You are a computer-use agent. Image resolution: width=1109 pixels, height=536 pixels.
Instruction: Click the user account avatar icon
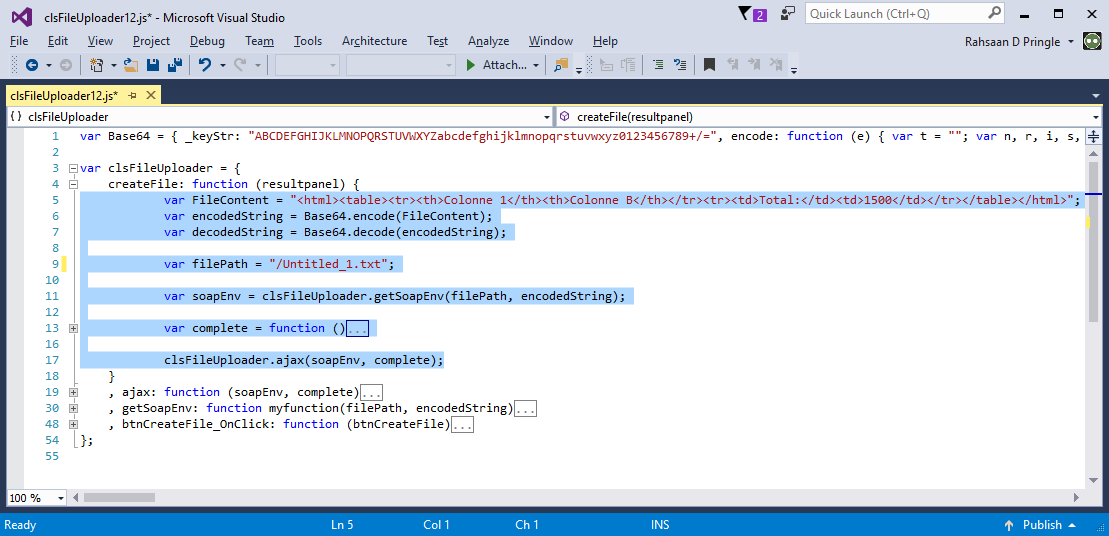pos(1091,41)
